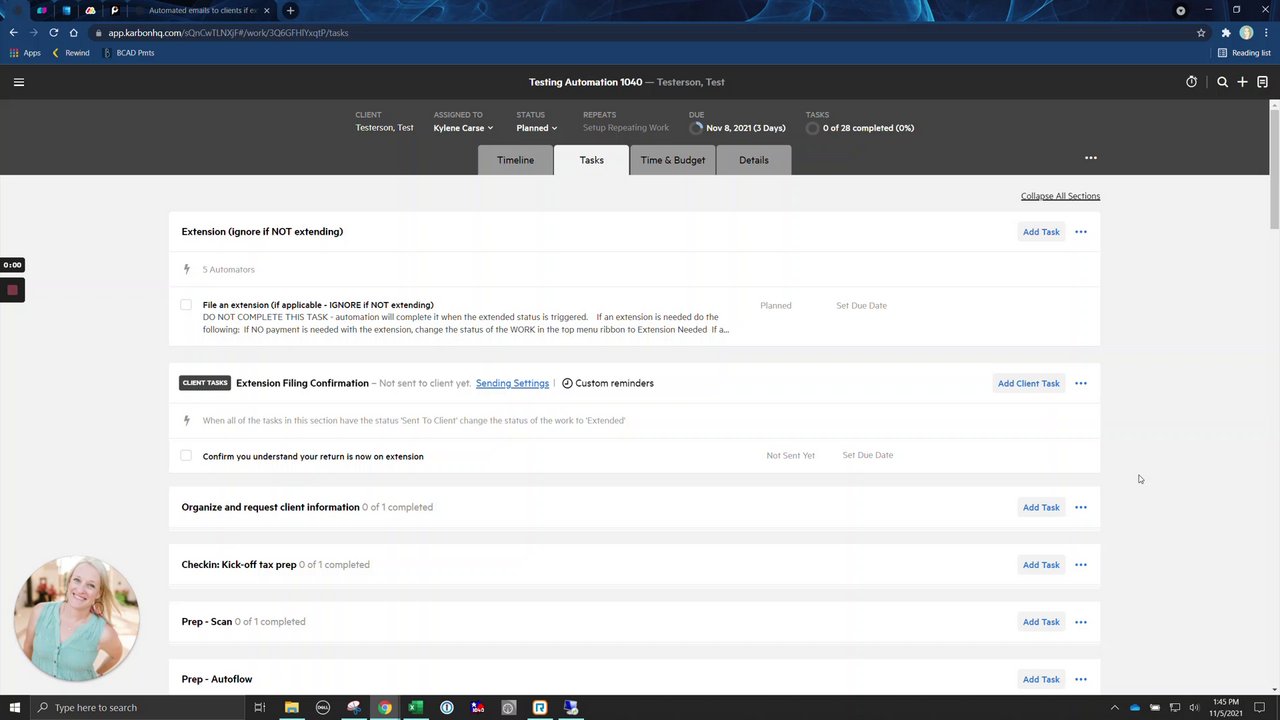The image size is (1280, 720).
Task: Open the Dell app in the taskbar
Action: pyautogui.click(x=322, y=708)
